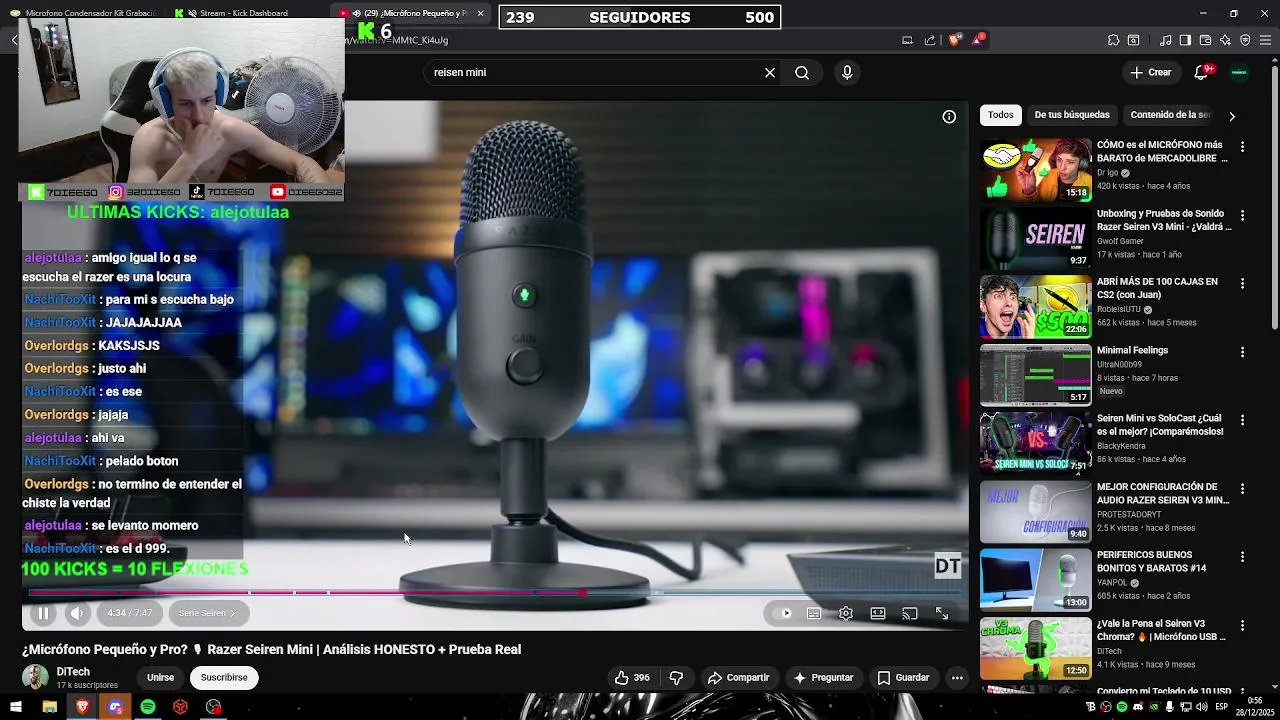The height and width of the screenshot is (720, 1280).
Task: Open options for 'Unboxing y Pruebas de Sonido' video
Action: (1242, 215)
